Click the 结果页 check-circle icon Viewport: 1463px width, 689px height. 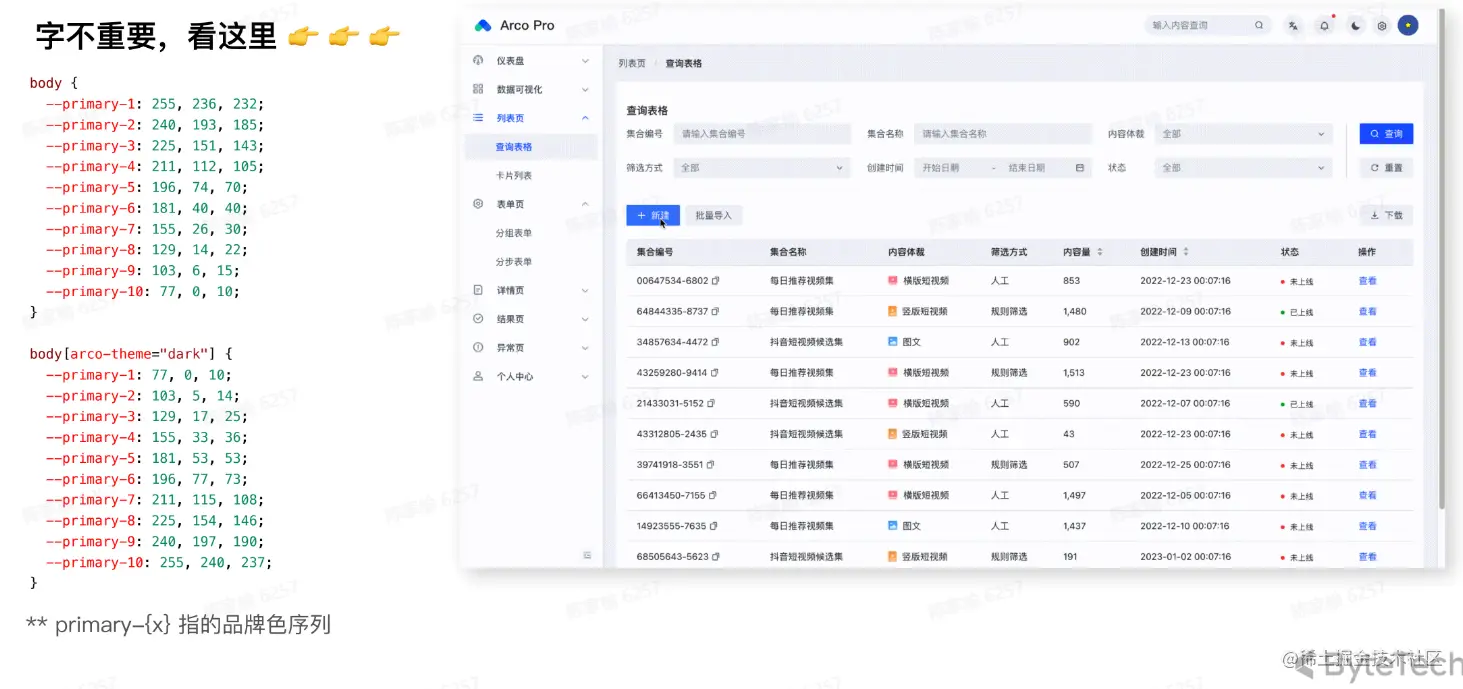(478, 319)
